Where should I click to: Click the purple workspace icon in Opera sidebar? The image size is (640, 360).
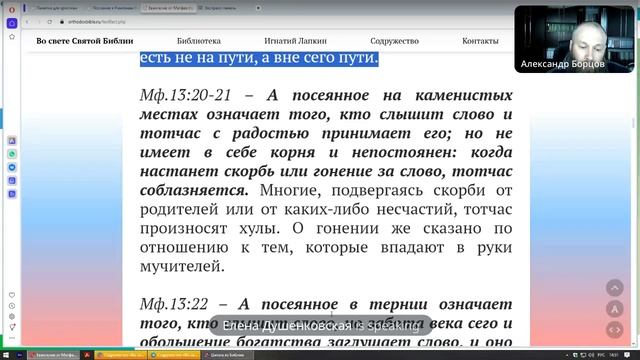(12, 23)
